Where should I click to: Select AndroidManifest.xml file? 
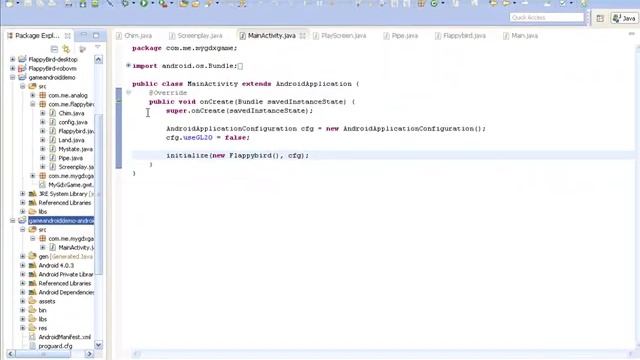coord(64,337)
